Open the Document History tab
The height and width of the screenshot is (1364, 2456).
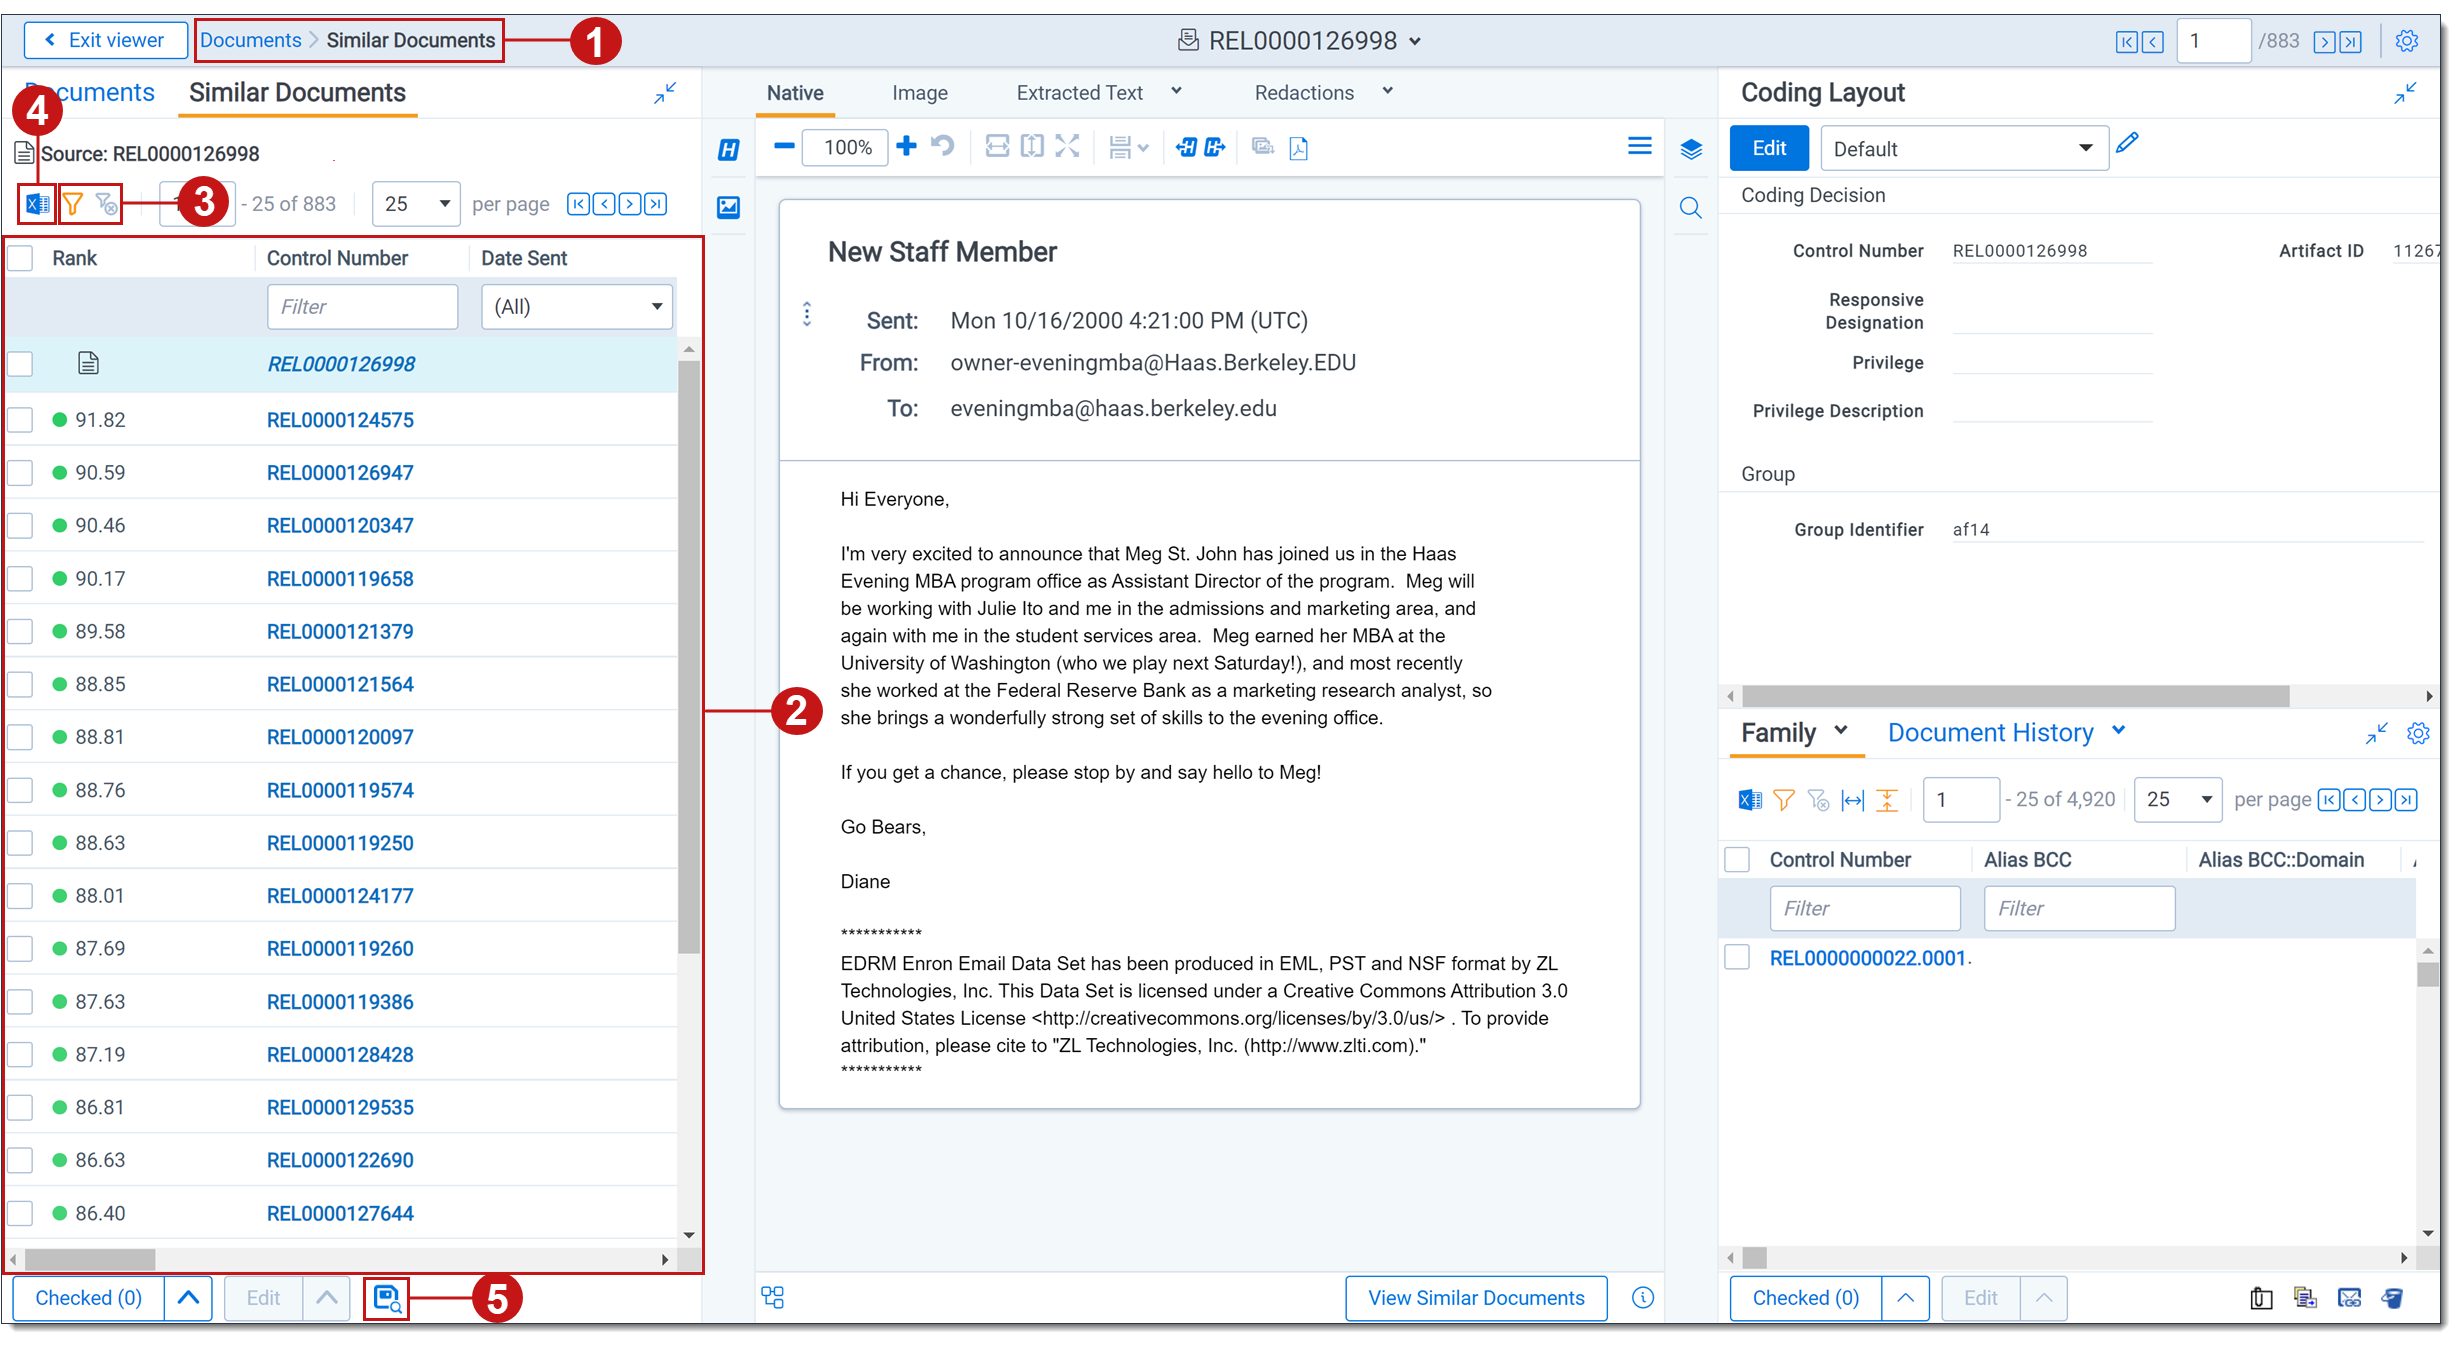coord(1990,733)
